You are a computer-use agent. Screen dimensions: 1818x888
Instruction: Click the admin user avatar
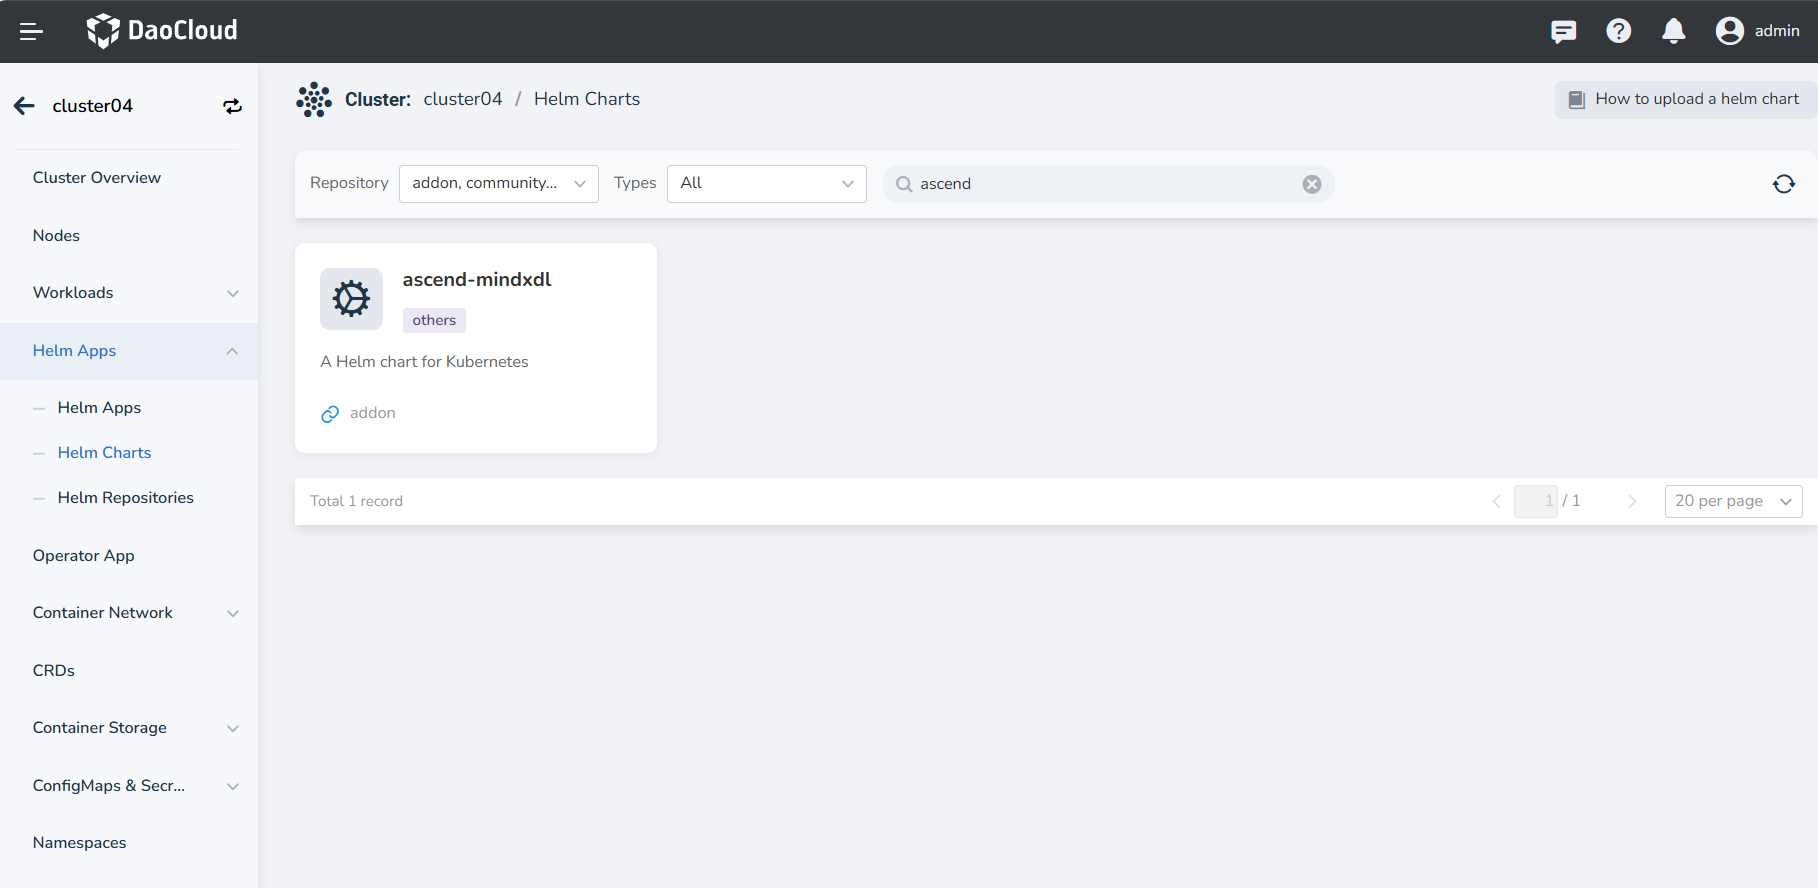(1729, 32)
